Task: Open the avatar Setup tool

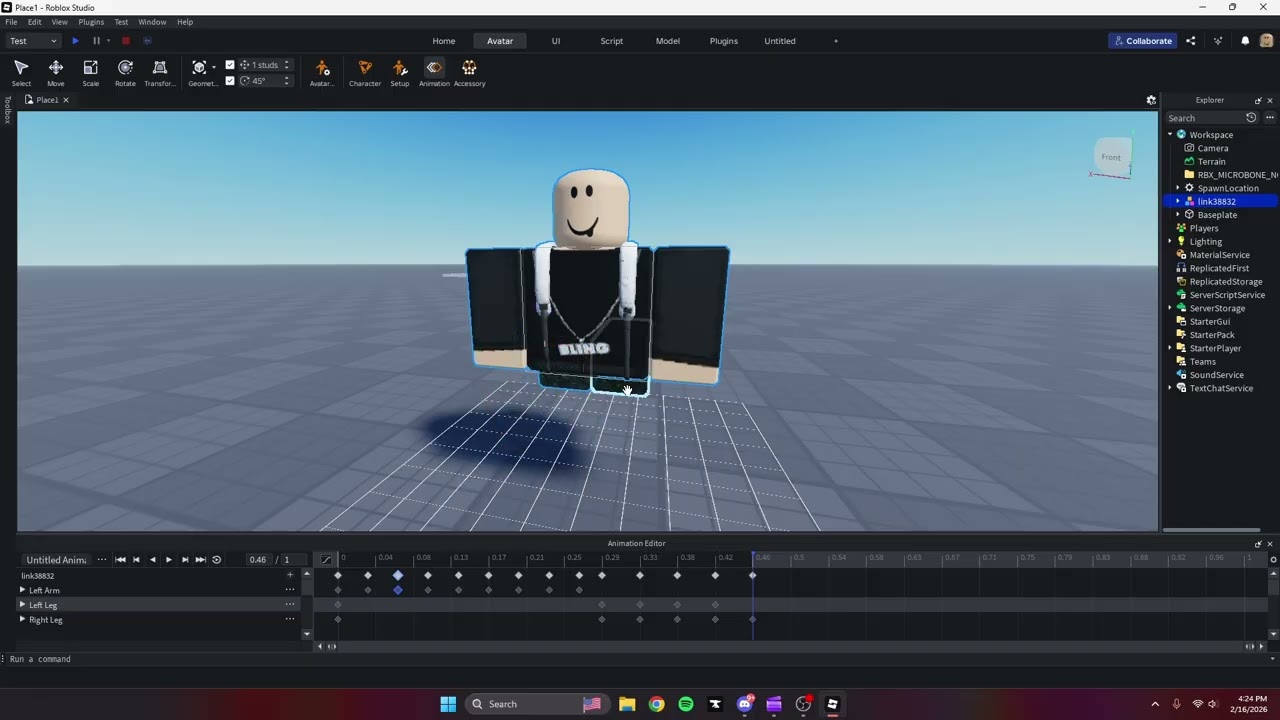Action: pos(400,73)
